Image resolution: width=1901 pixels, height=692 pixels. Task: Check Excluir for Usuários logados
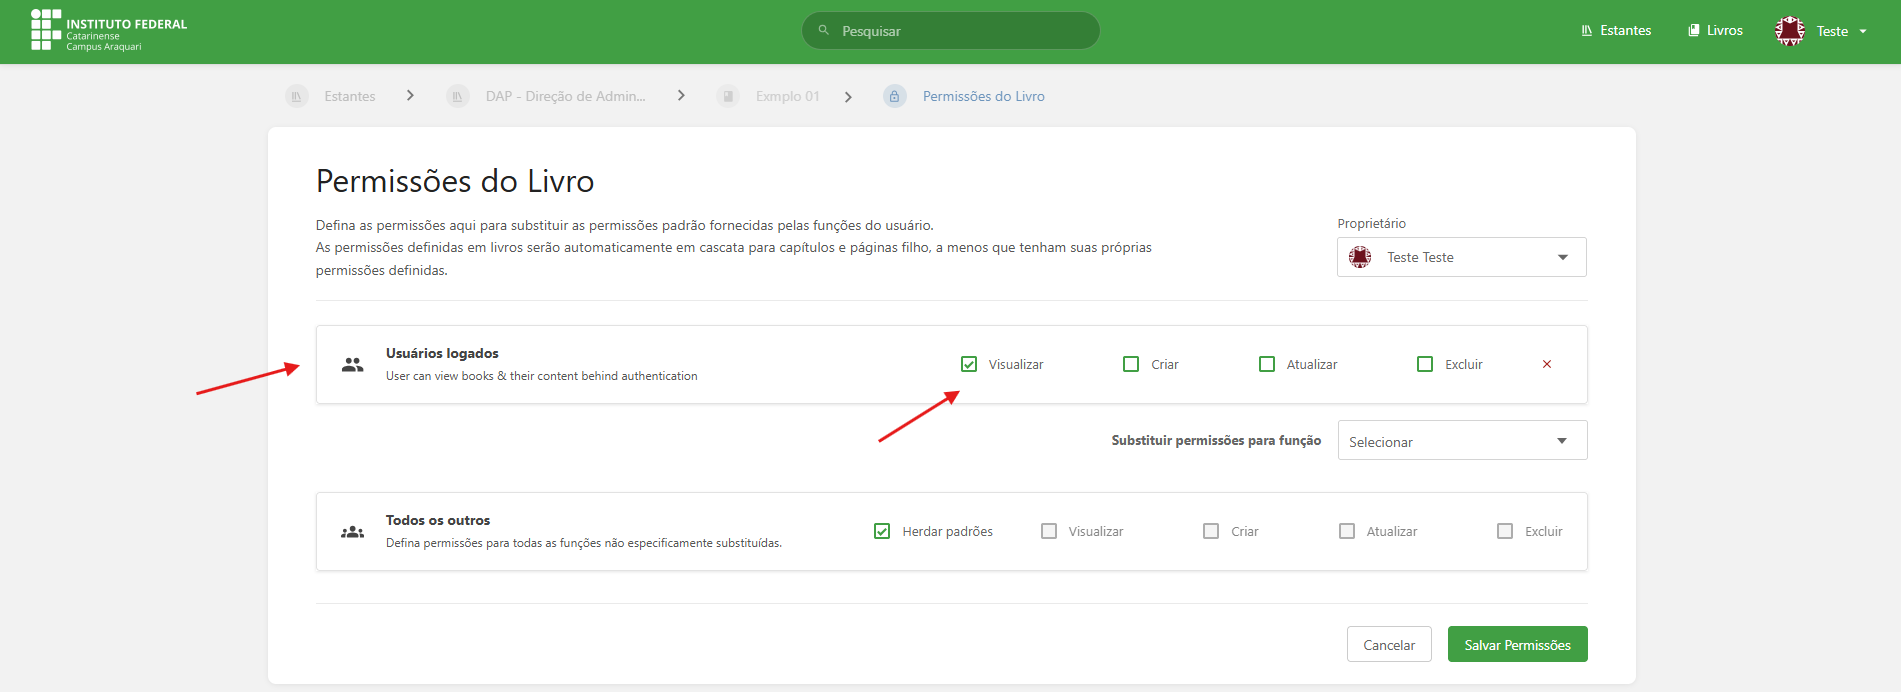pos(1425,364)
